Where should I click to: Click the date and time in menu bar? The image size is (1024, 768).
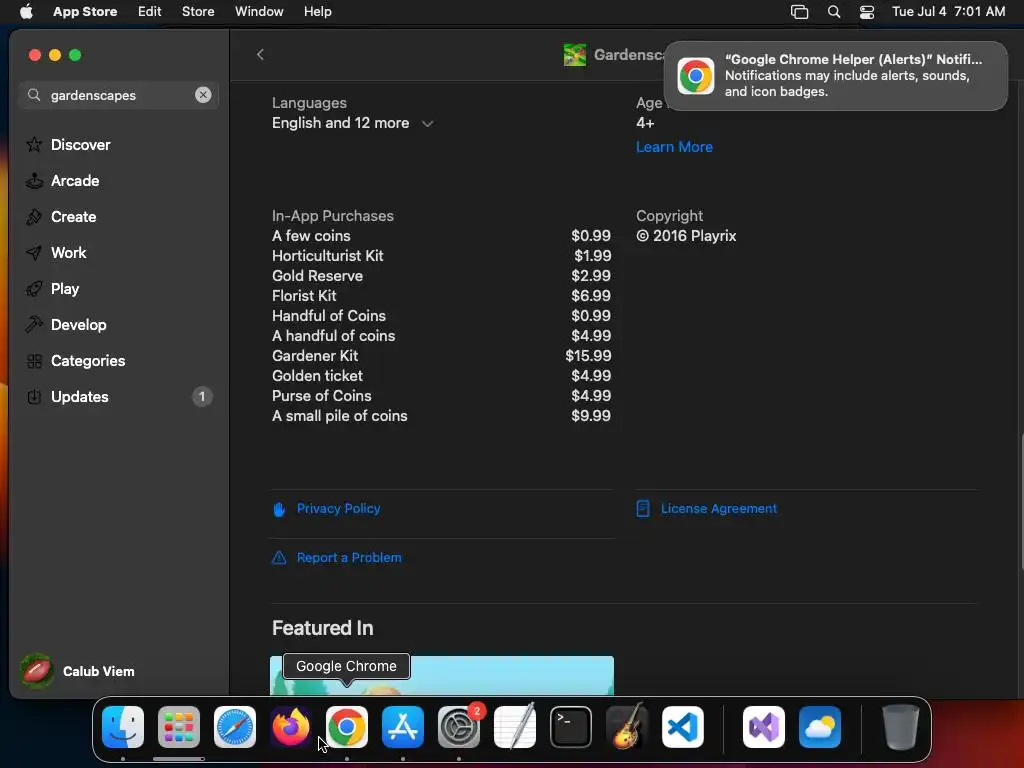point(949,11)
